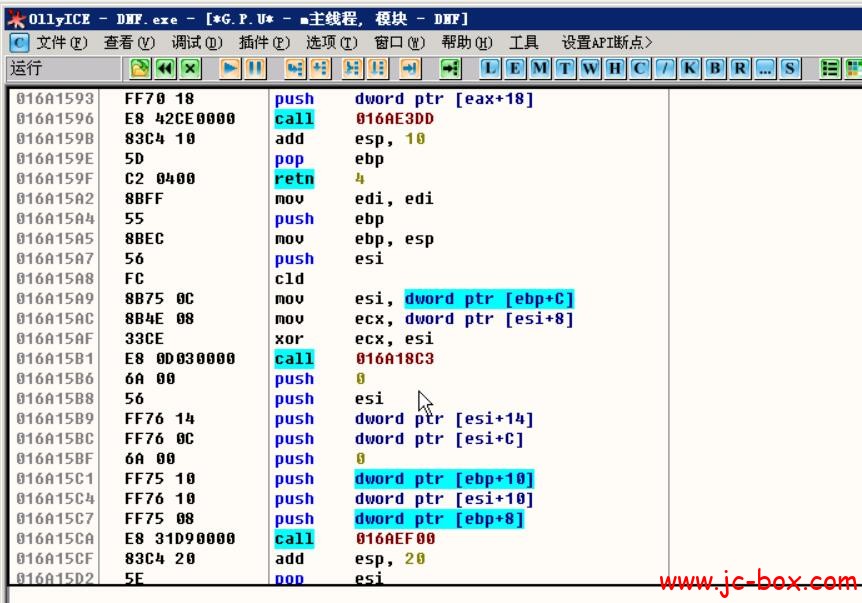
Task: Open the Log window with the L button
Action: [490, 69]
